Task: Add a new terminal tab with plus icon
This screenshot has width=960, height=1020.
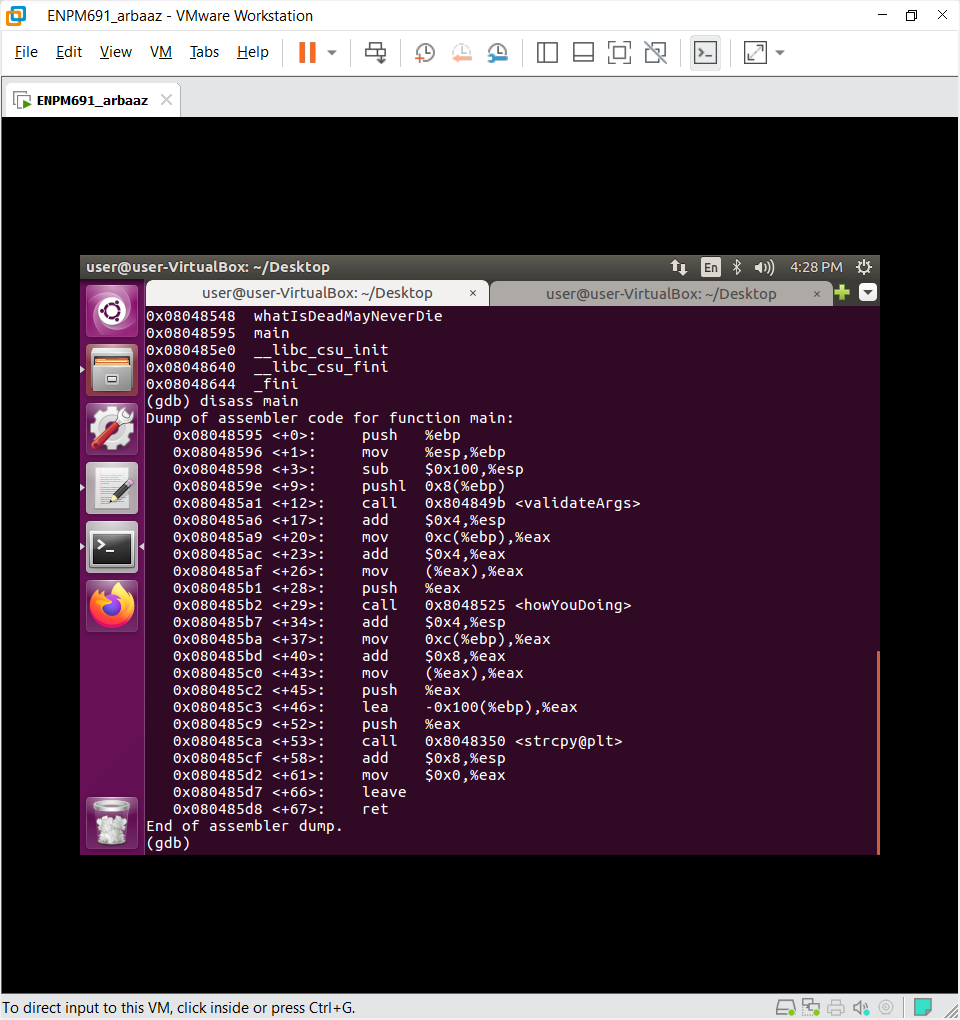Action: click(x=842, y=293)
